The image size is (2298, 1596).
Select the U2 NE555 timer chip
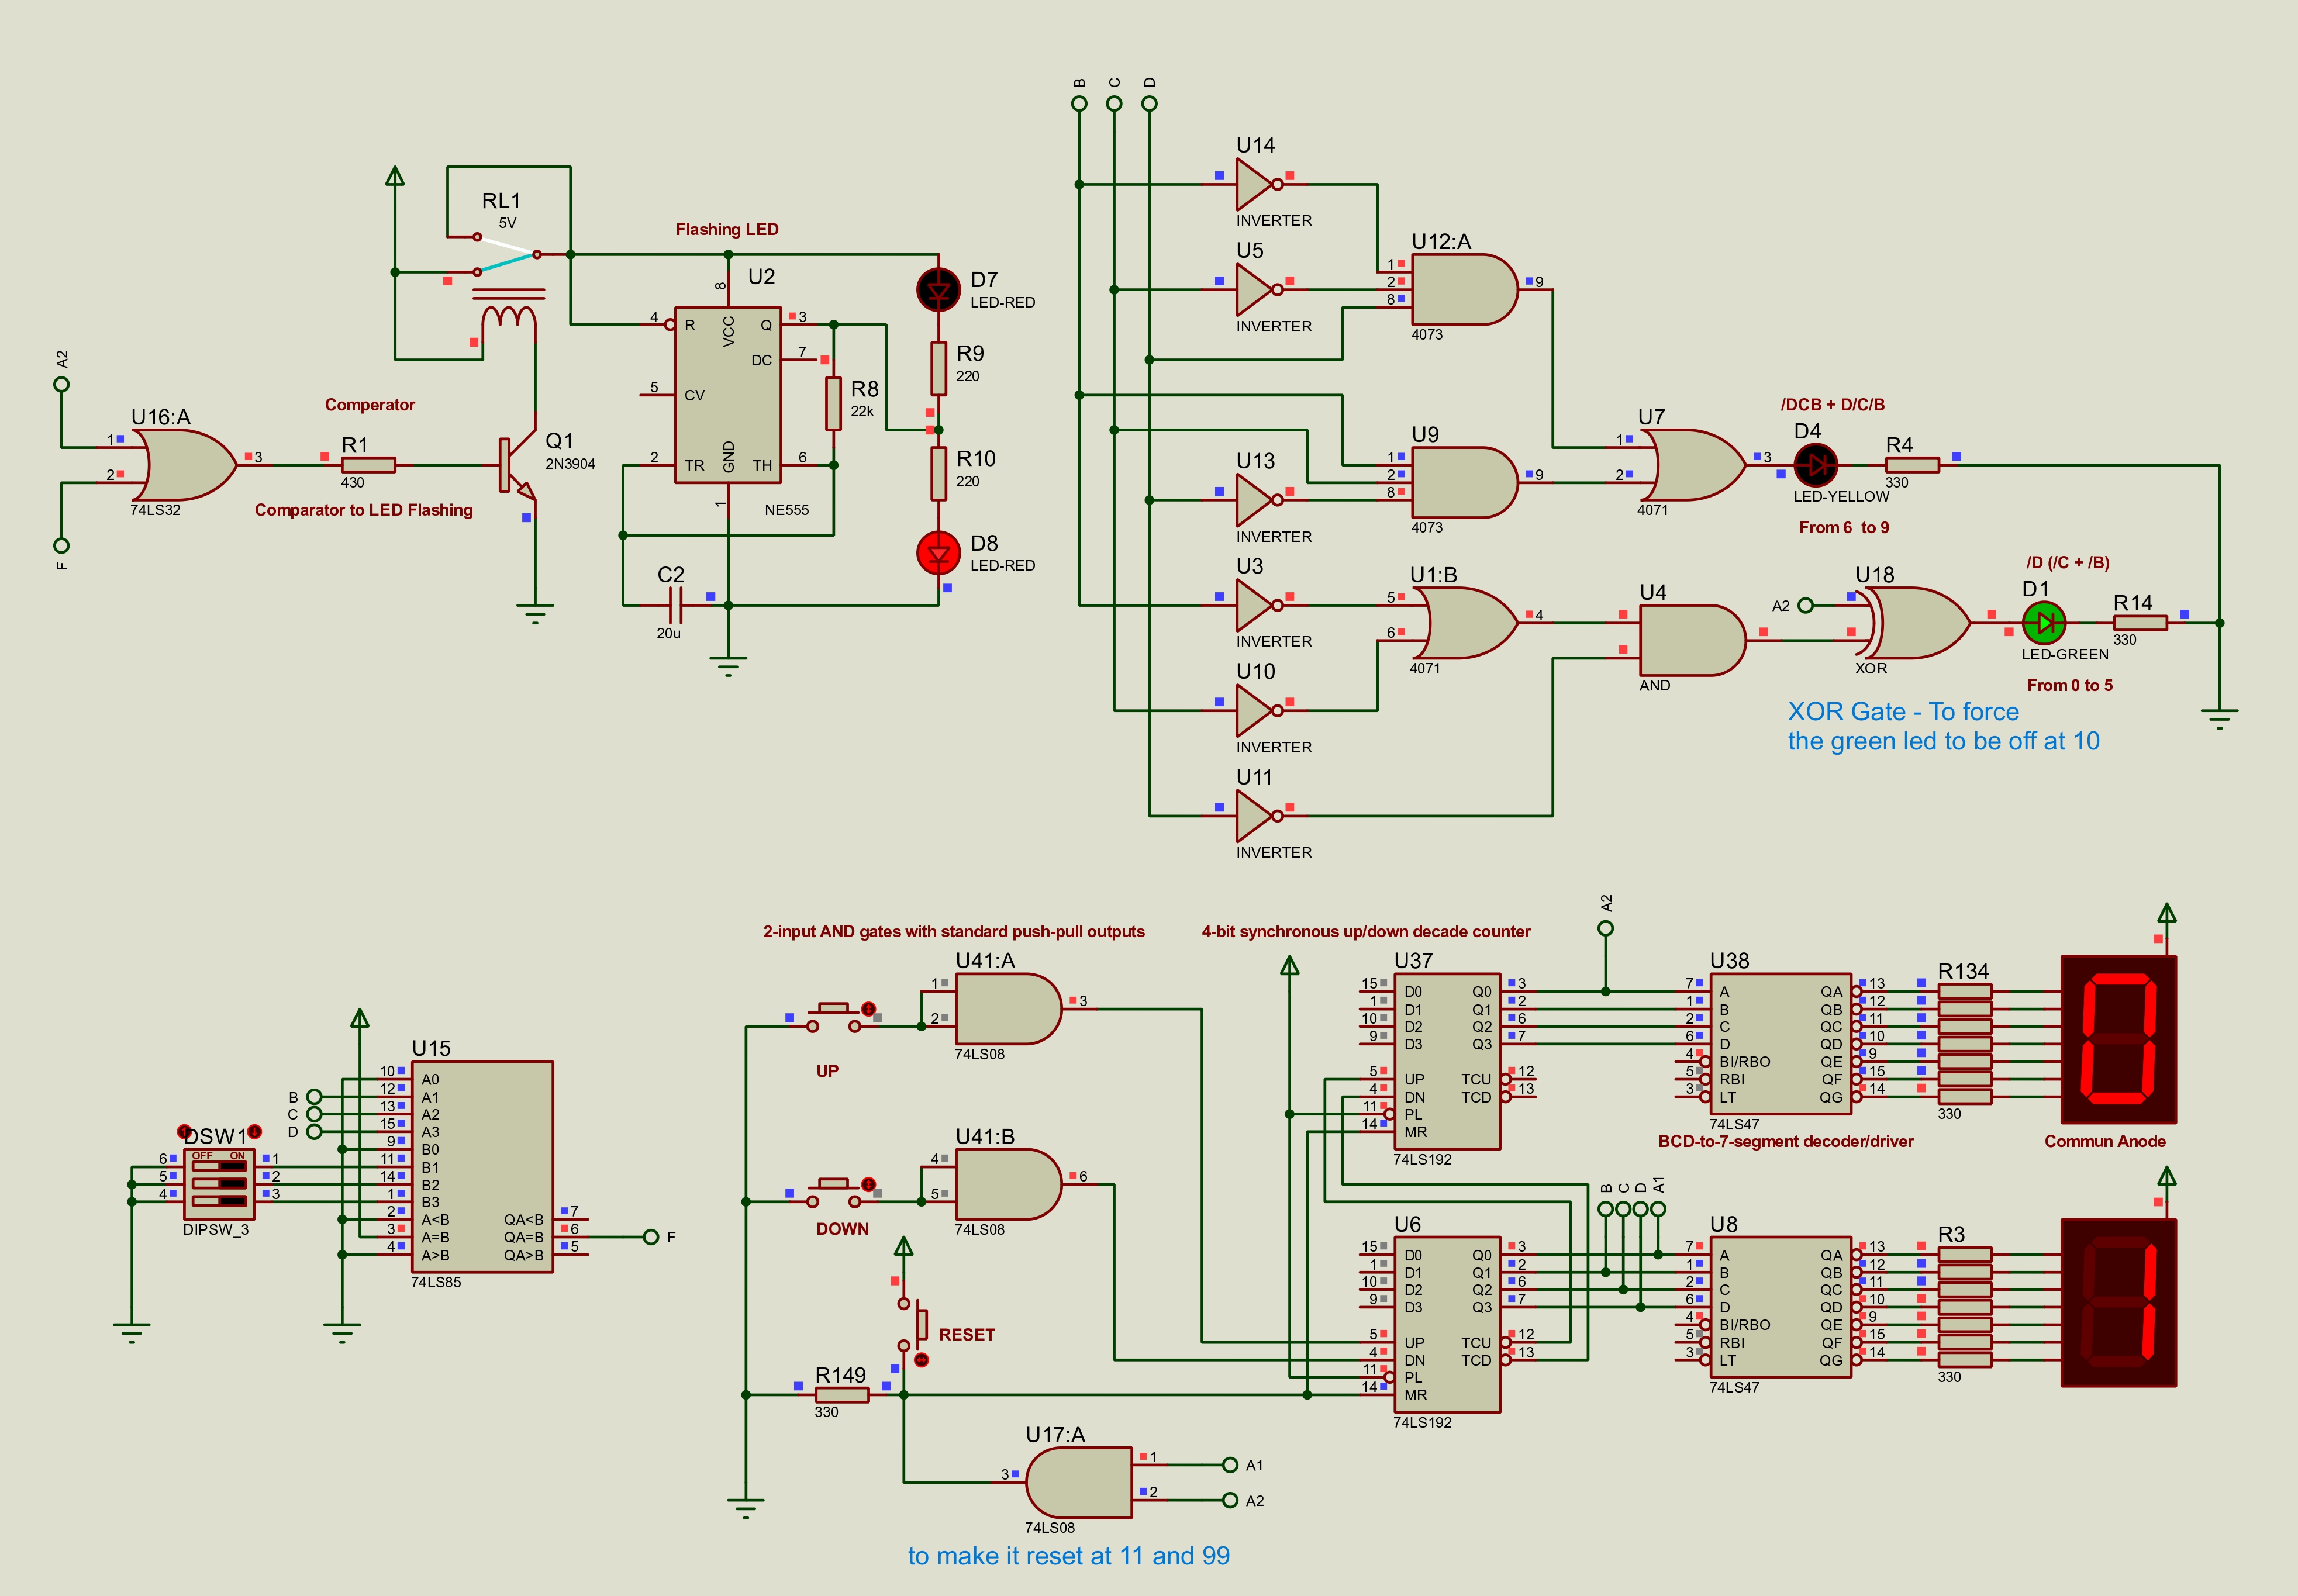728,395
